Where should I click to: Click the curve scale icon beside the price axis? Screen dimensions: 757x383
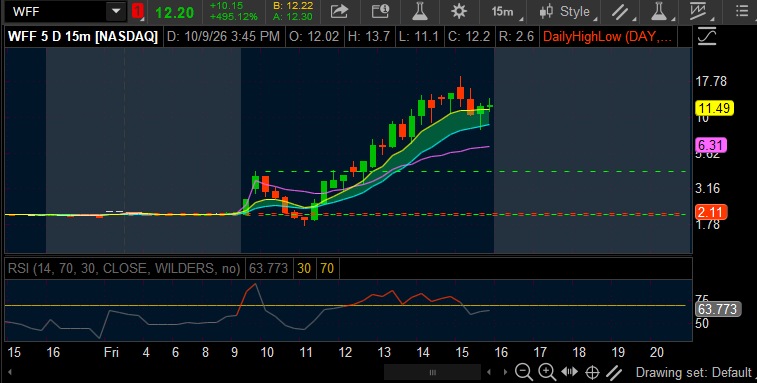coord(707,37)
